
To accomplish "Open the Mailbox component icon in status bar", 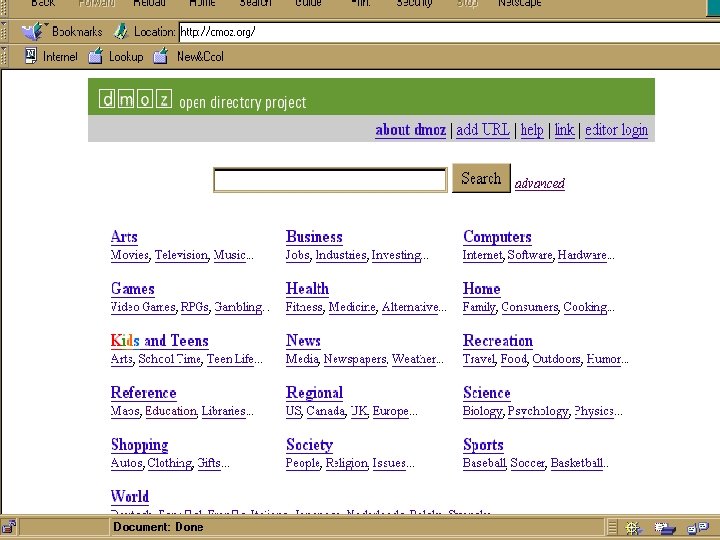I will (x=665, y=528).
